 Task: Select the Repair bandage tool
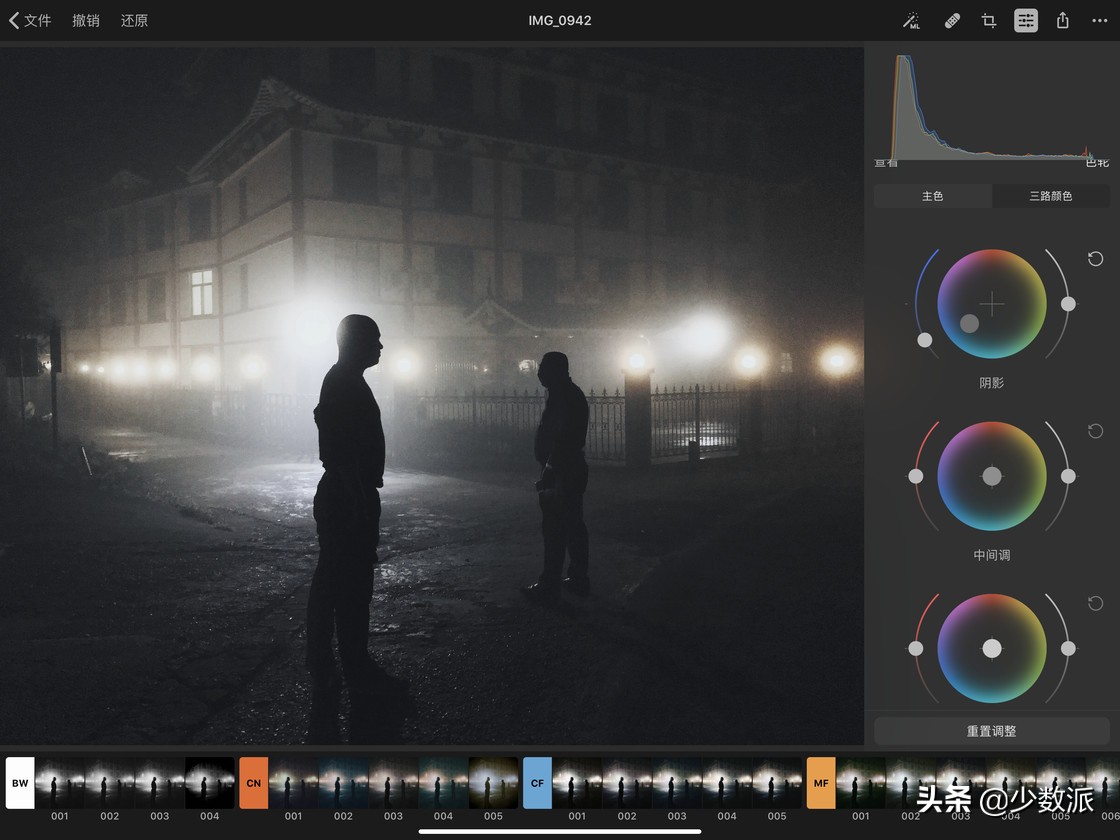point(951,21)
